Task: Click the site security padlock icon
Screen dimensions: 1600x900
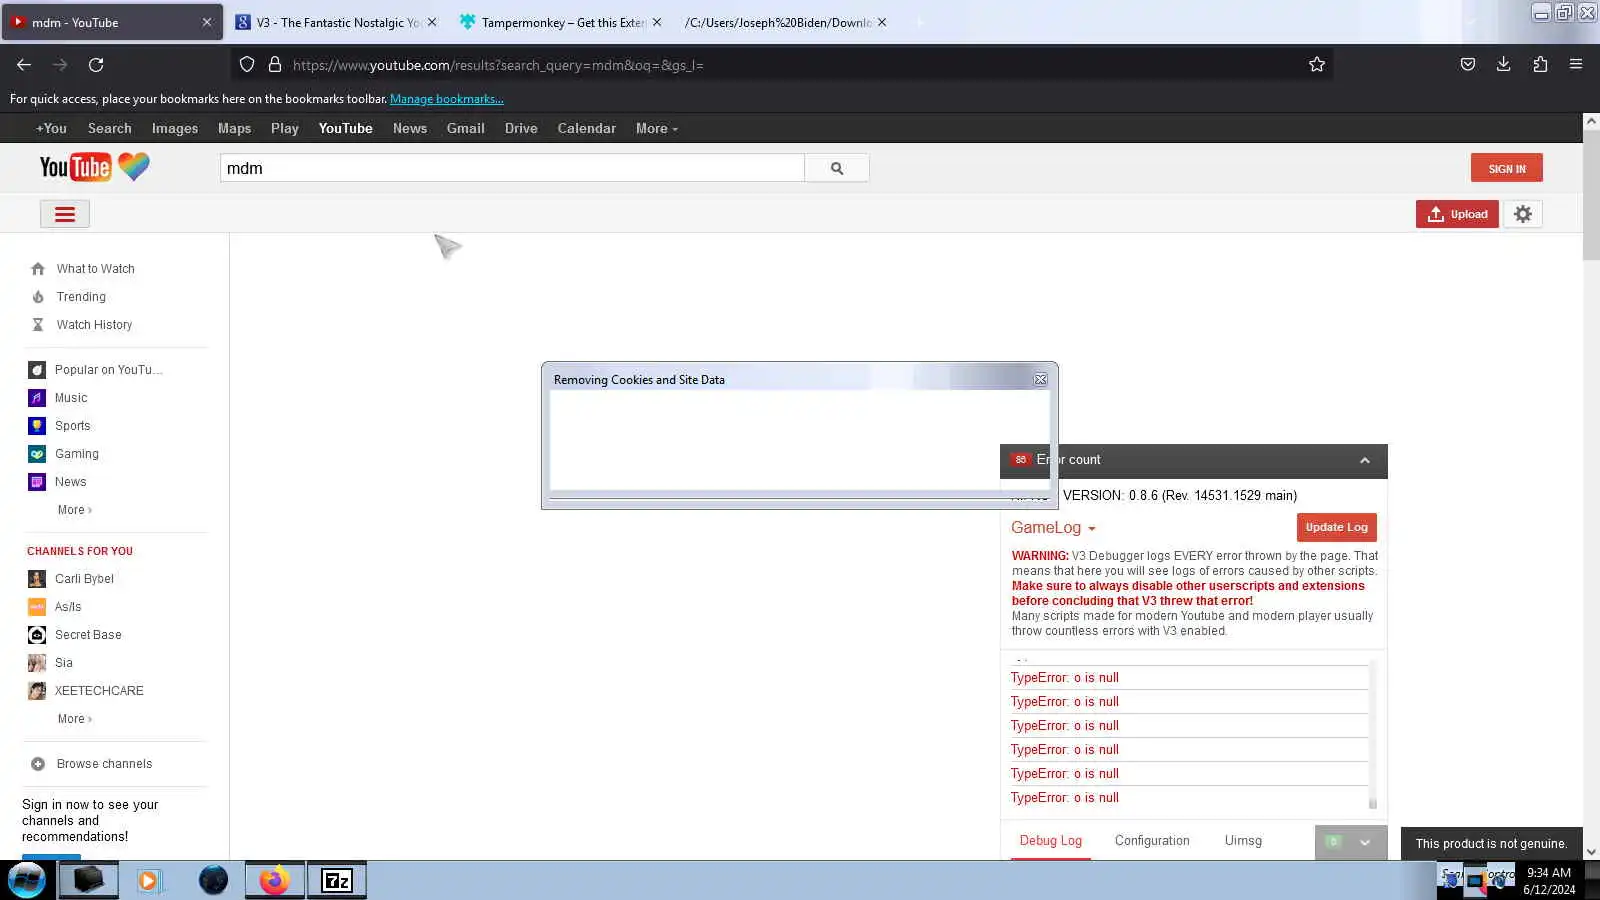Action: pyautogui.click(x=275, y=65)
